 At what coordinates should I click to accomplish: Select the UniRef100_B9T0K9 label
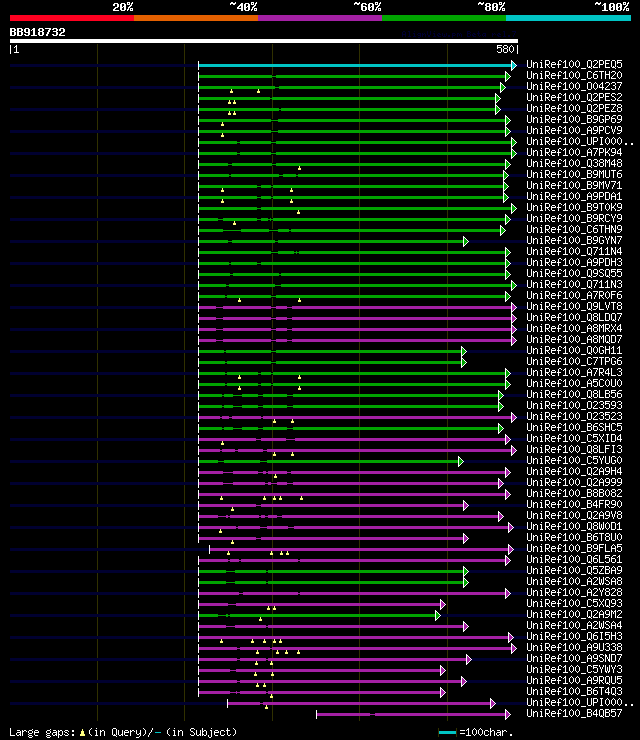(x=574, y=207)
